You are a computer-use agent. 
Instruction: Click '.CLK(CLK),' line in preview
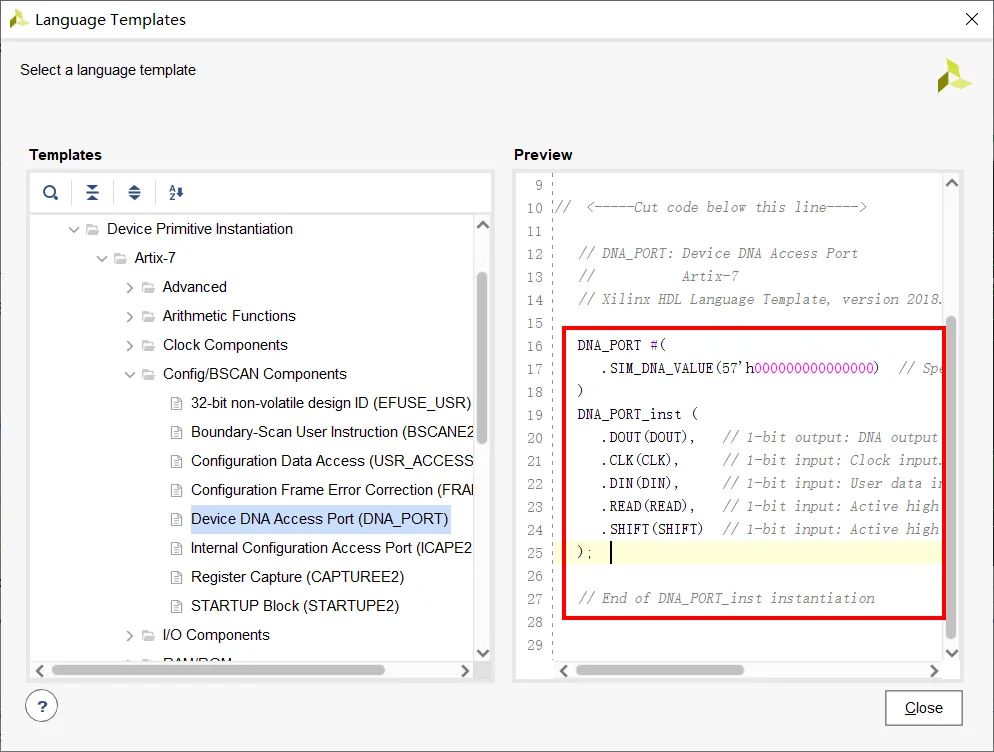point(639,460)
